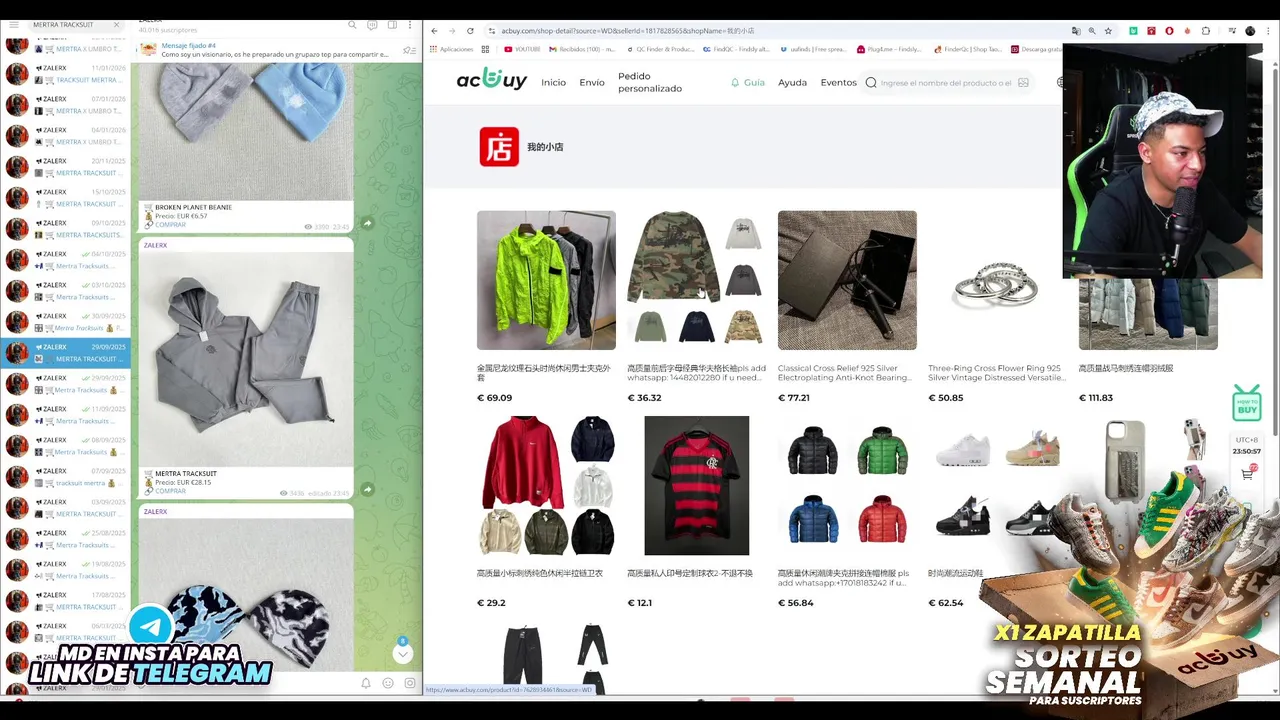Open Classical Cross Relief 925 Silver product
Image resolution: width=1280 pixels, height=720 pixels.
pyautogui.click(x=847, y=280)
